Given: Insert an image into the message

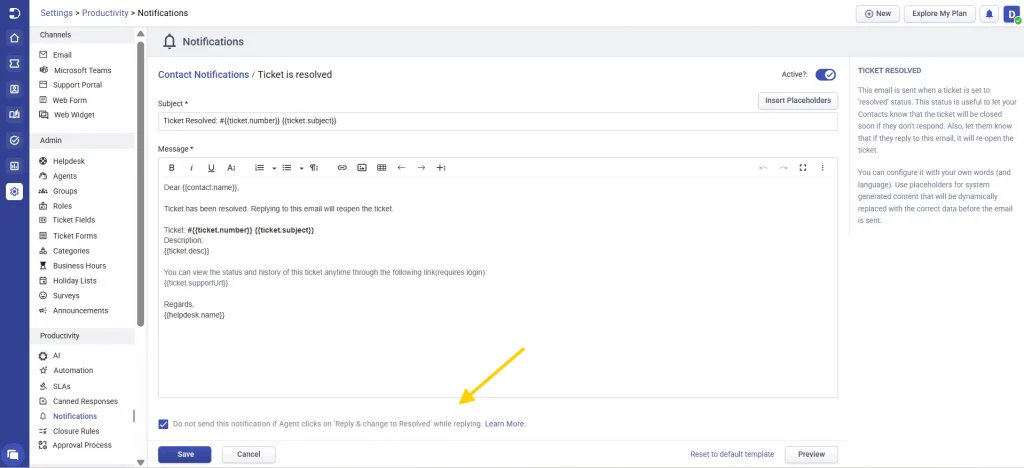Looking at the screenshot, I should (x=361, y=168).
